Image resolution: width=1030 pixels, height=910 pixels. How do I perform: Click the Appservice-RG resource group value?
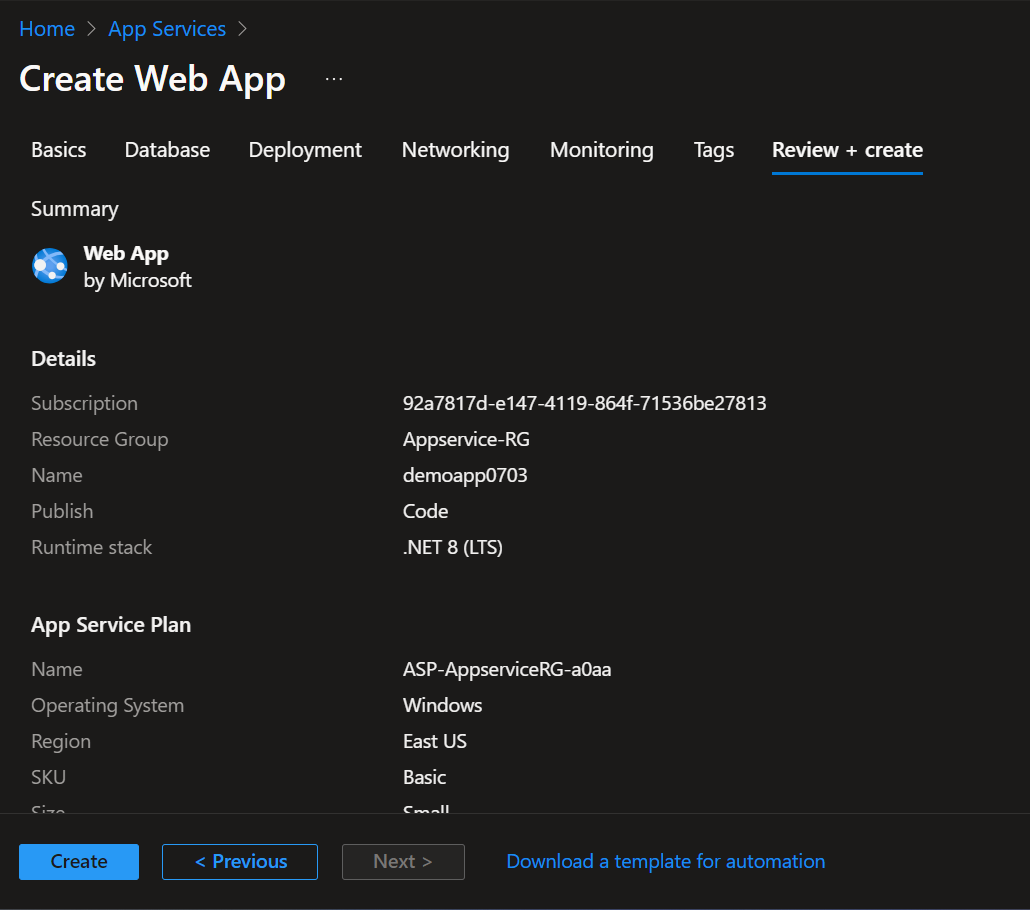point(466,439)
